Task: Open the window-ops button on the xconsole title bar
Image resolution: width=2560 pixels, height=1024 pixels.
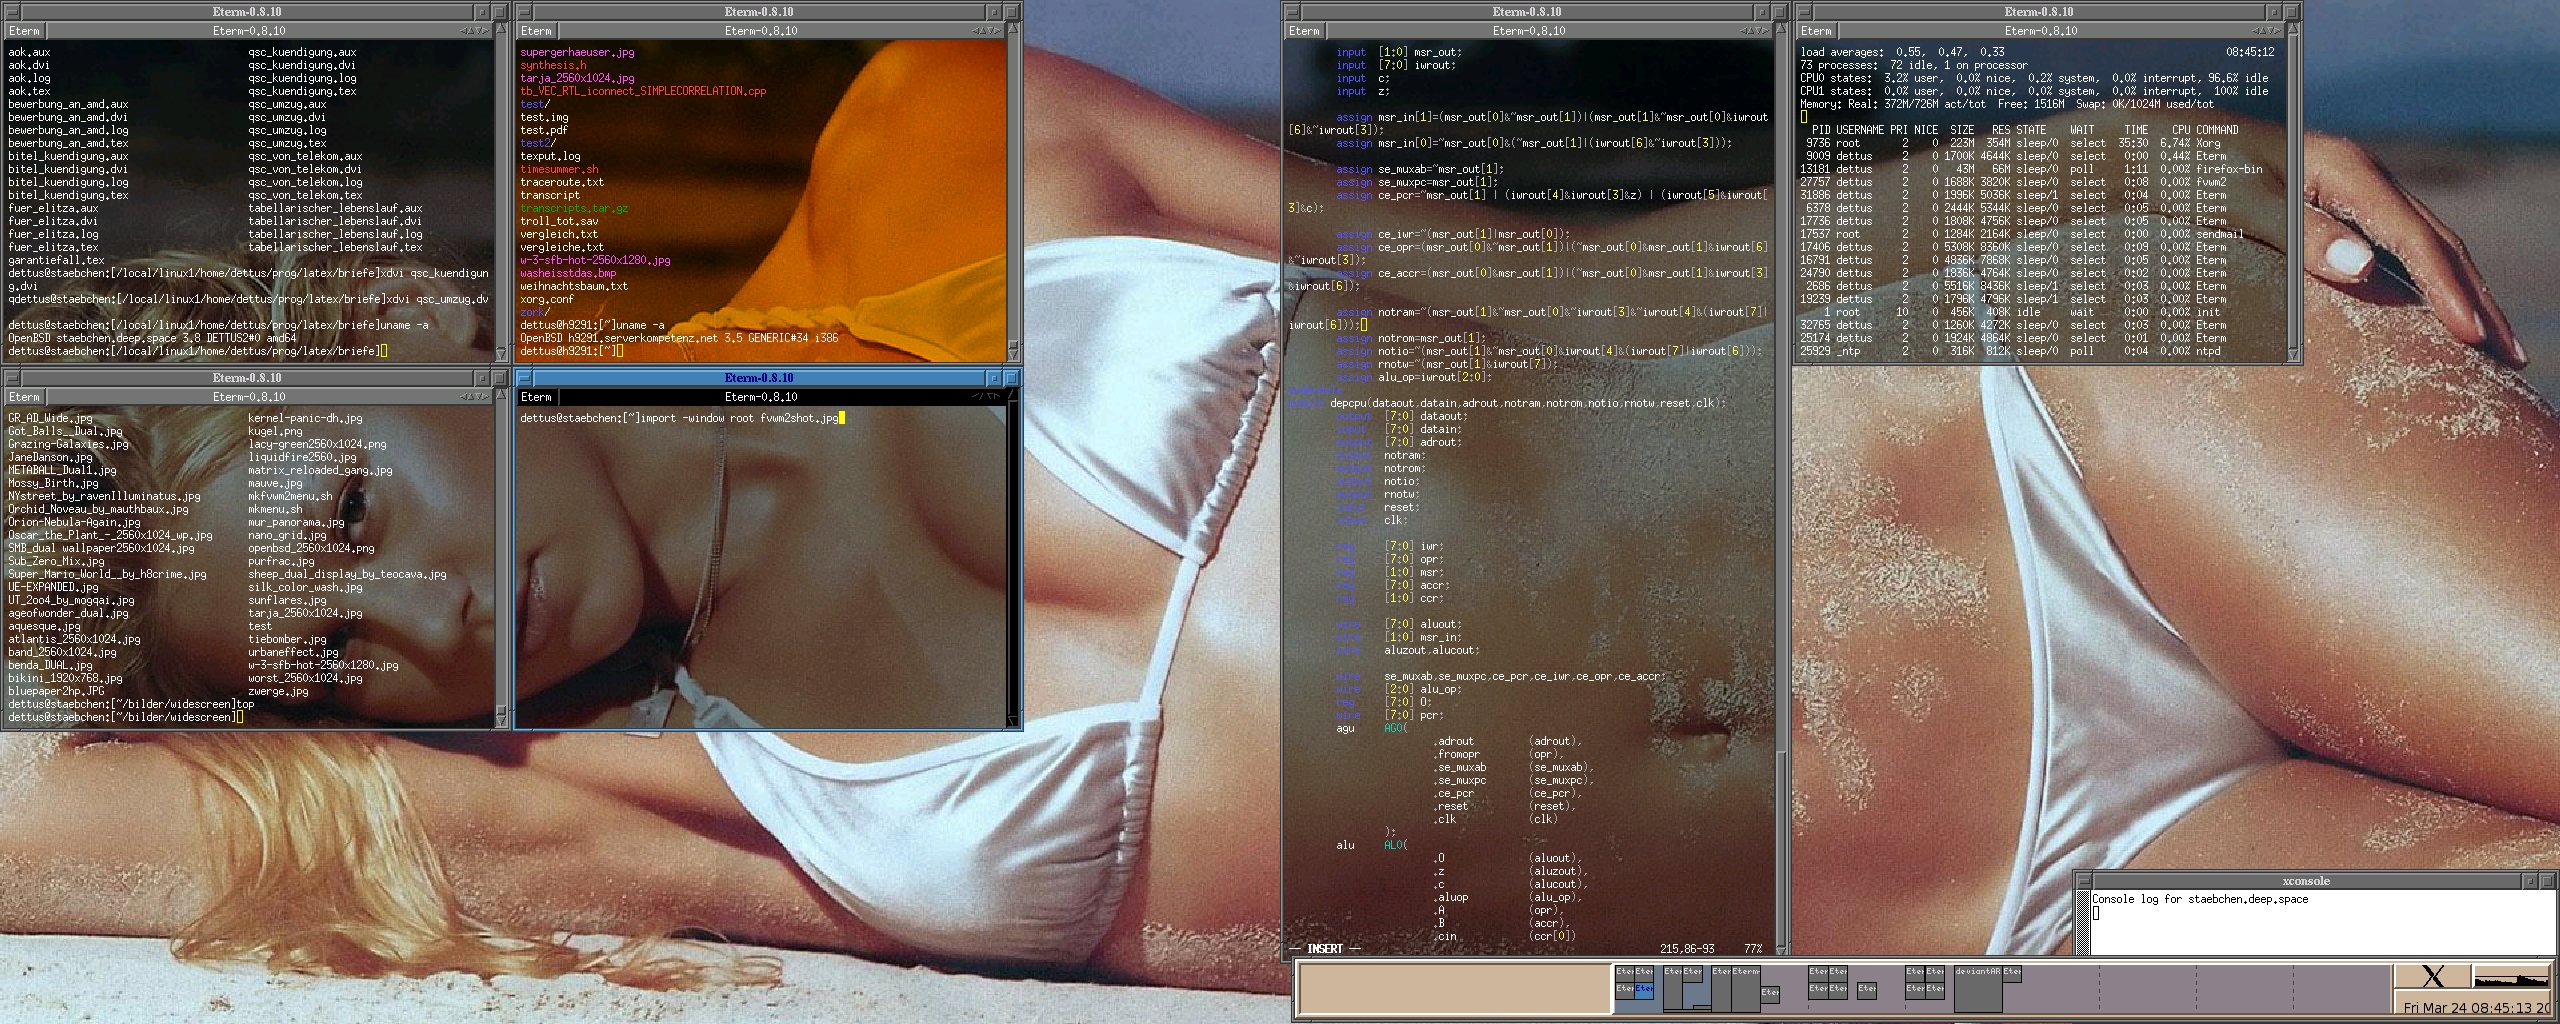Action: click(x=2085, y=881)
